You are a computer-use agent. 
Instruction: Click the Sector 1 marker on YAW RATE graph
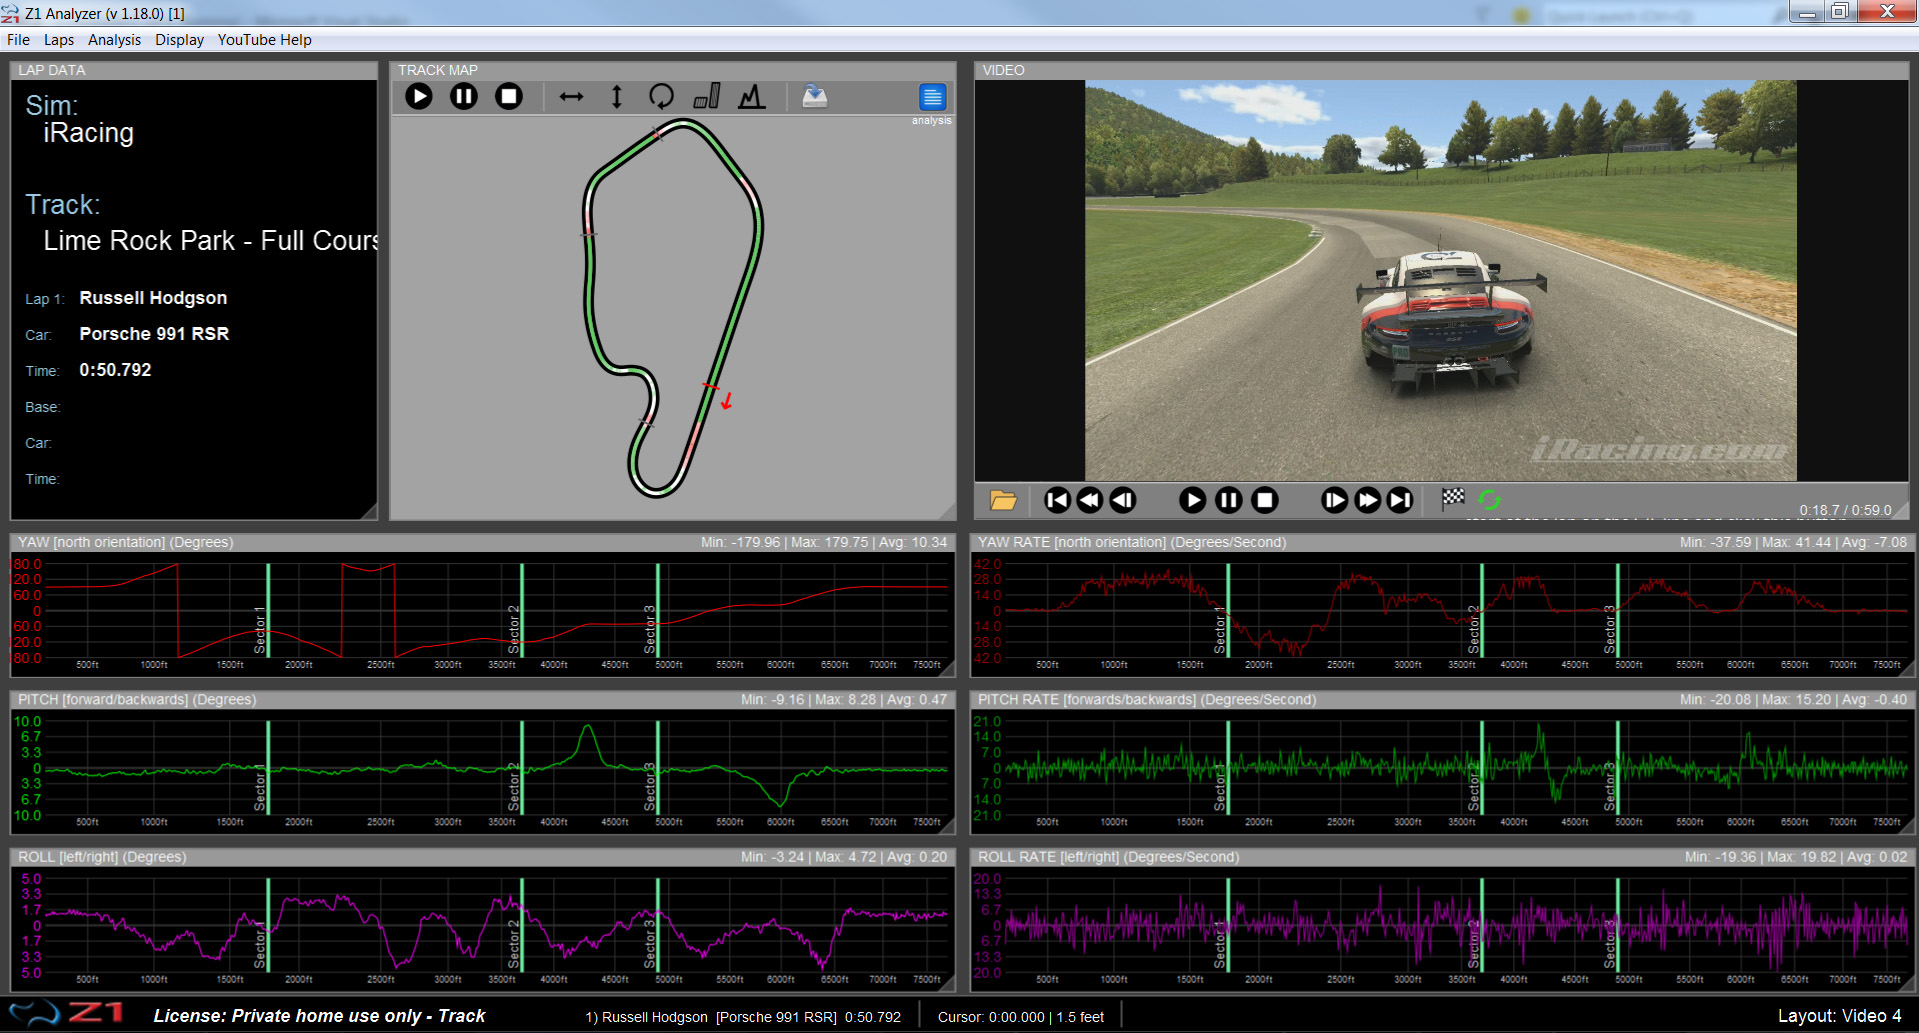pyautogui.click(x=1228, y=610)
